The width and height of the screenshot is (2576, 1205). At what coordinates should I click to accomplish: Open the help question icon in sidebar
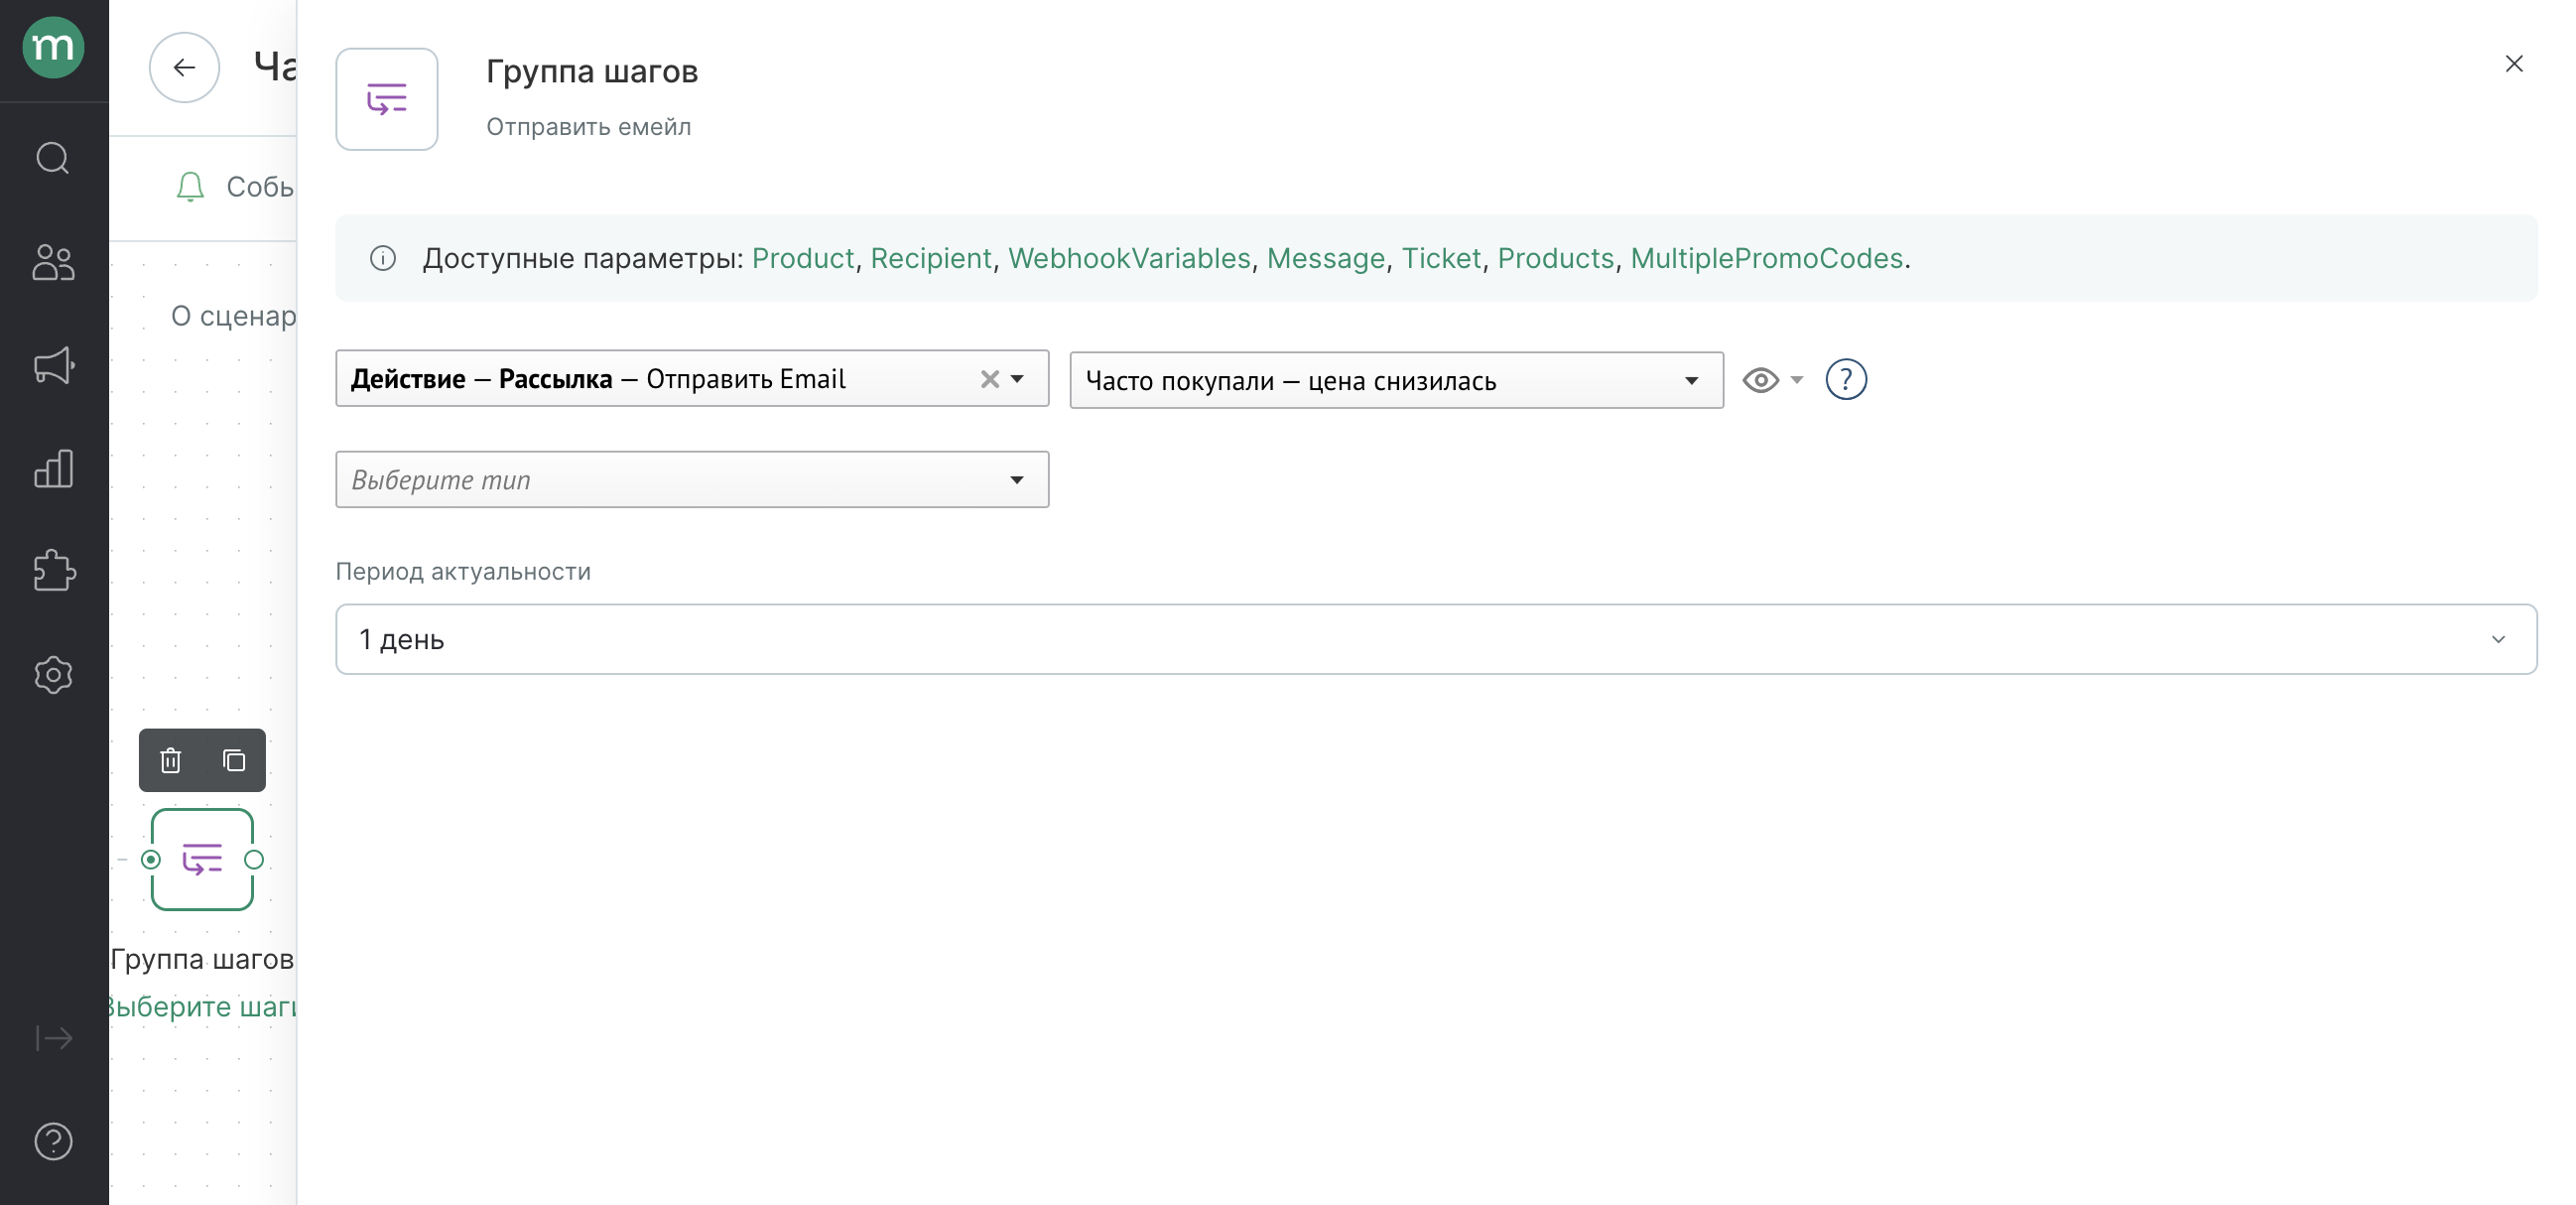53,1141
